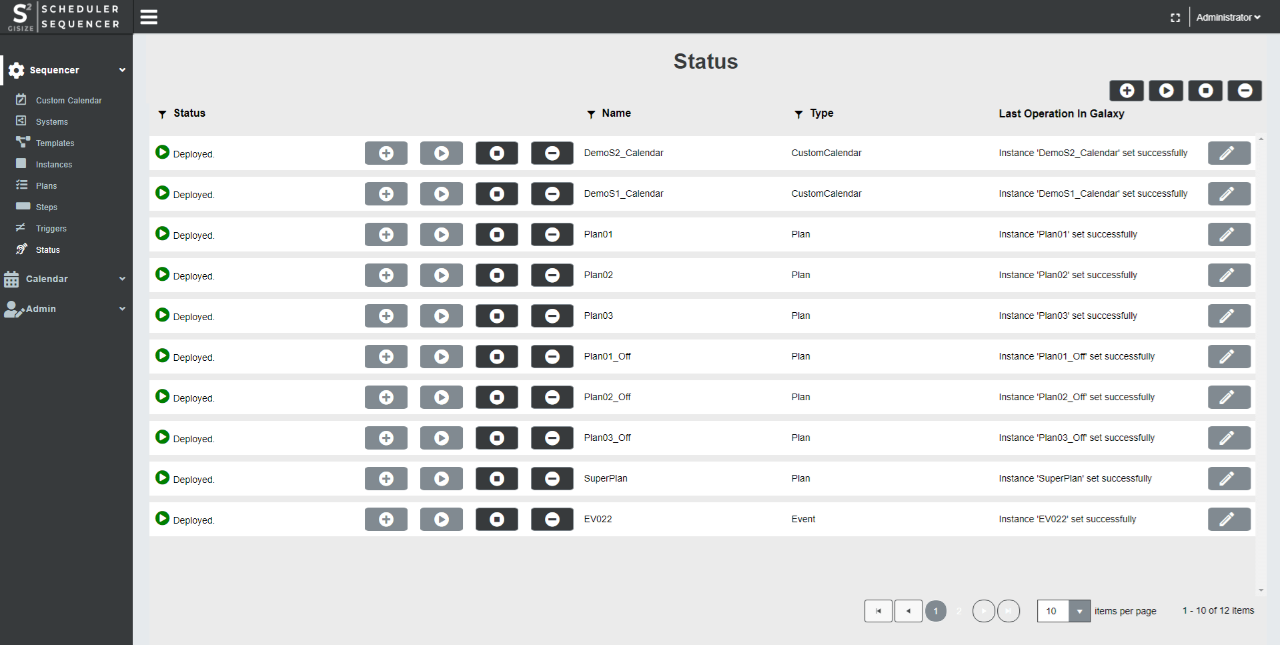This screenshot has height=645, width=1280.
Task: Open the Administrator user dropdown
Action: tap(1228, 18)
